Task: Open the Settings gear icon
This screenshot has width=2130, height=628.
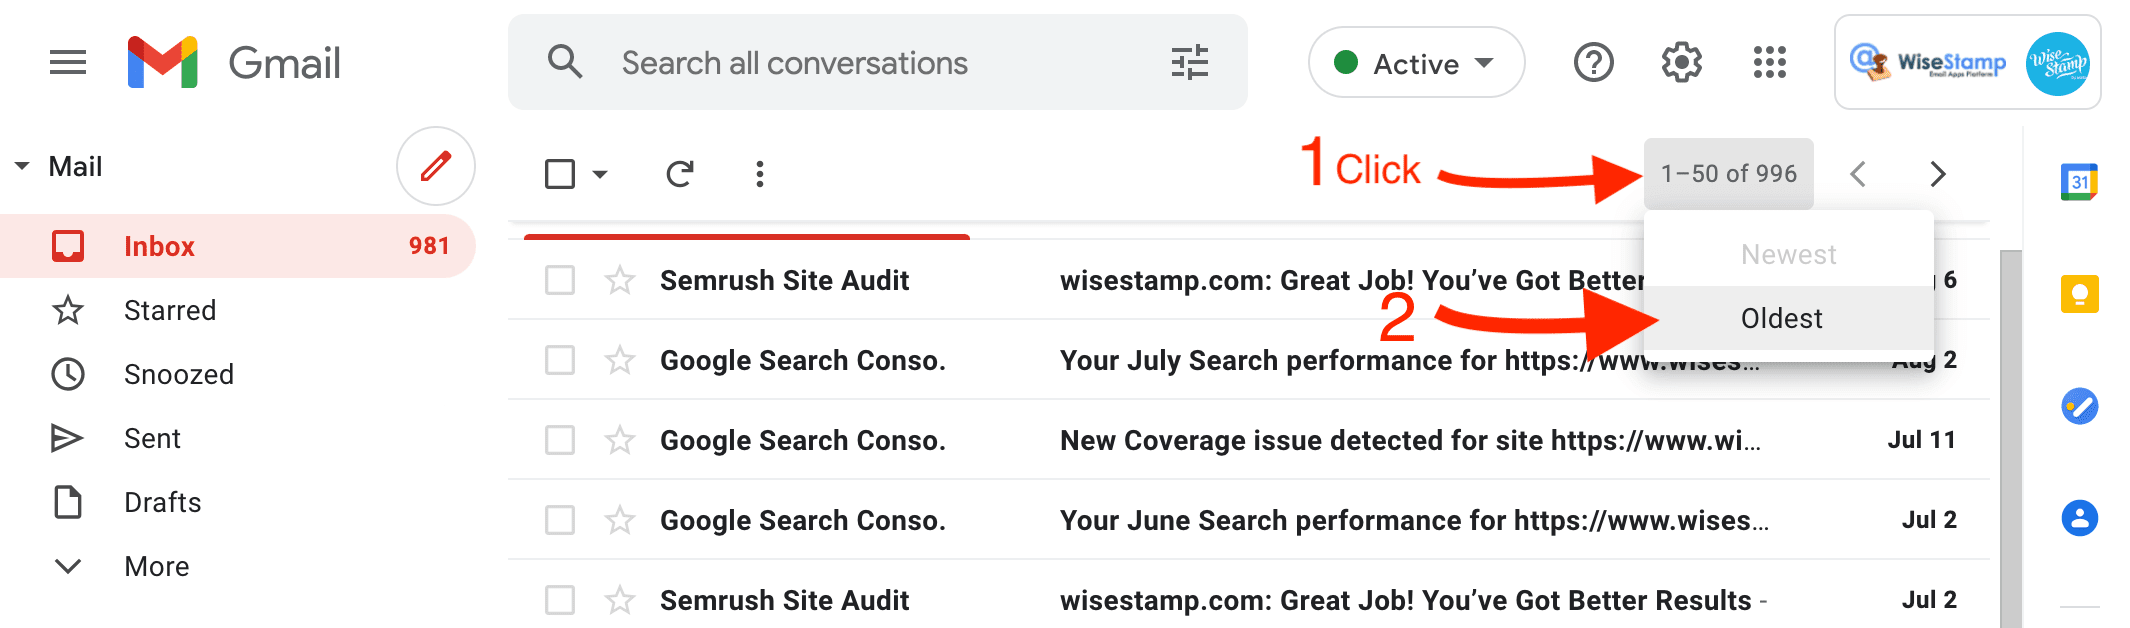Action: pyautogui.click(x=1681, y=63)
